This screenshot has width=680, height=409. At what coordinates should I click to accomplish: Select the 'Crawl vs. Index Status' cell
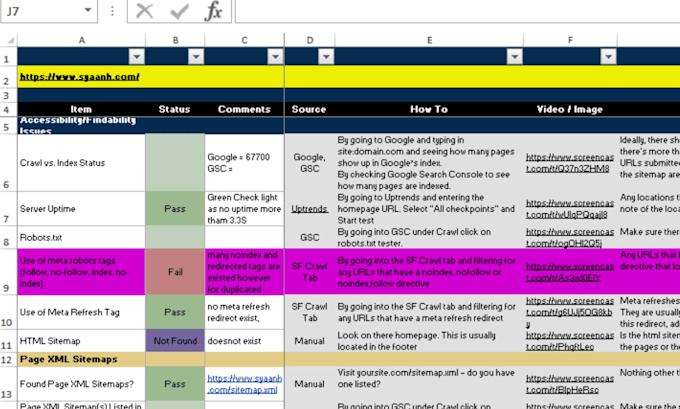point(82,163)
